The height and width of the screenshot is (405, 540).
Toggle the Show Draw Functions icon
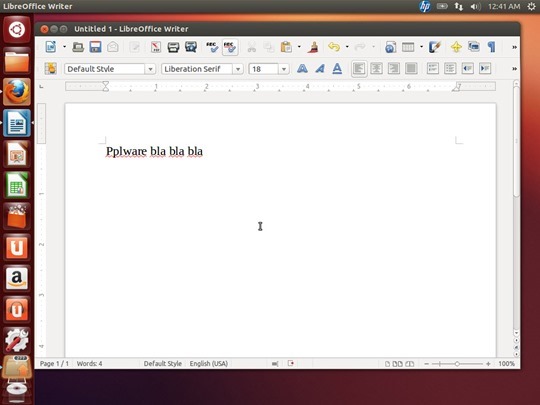(435, 47)
